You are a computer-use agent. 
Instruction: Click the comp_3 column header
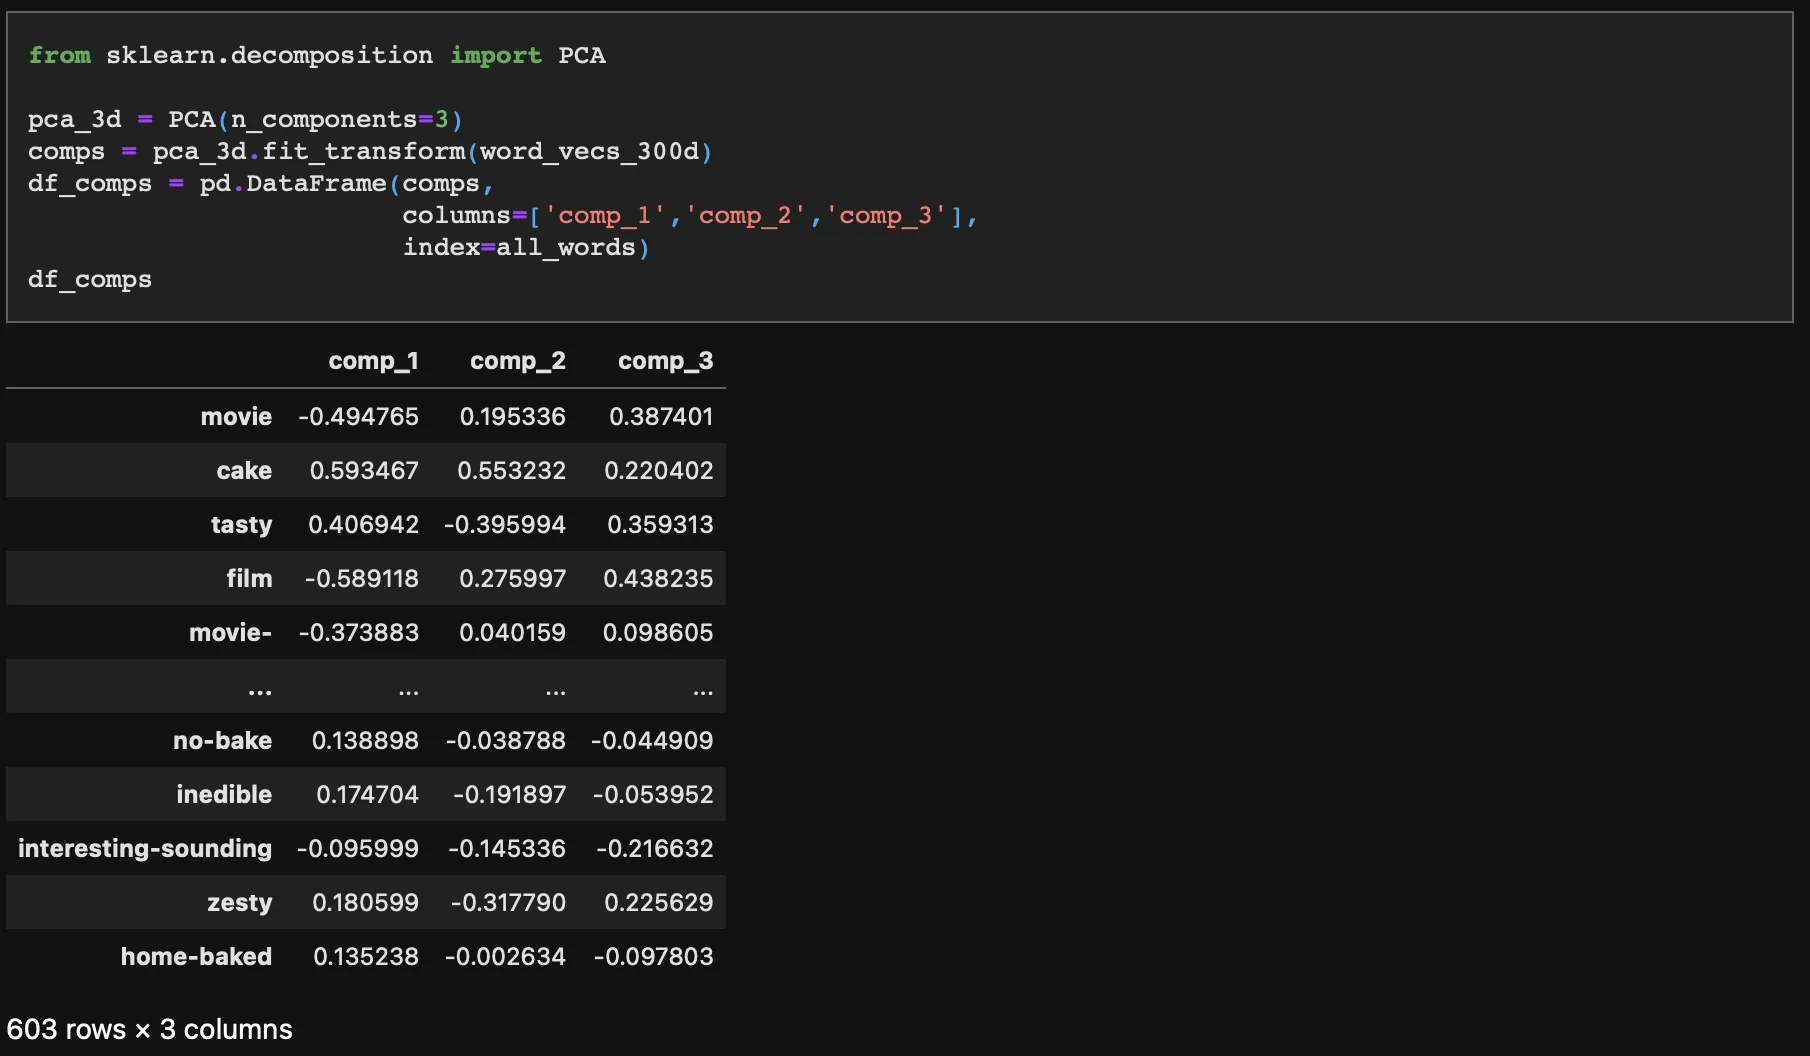pos(665,361)
